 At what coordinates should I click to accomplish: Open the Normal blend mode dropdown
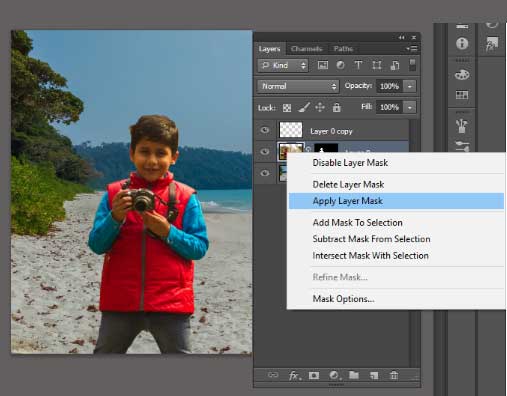(x=298, y=86)
